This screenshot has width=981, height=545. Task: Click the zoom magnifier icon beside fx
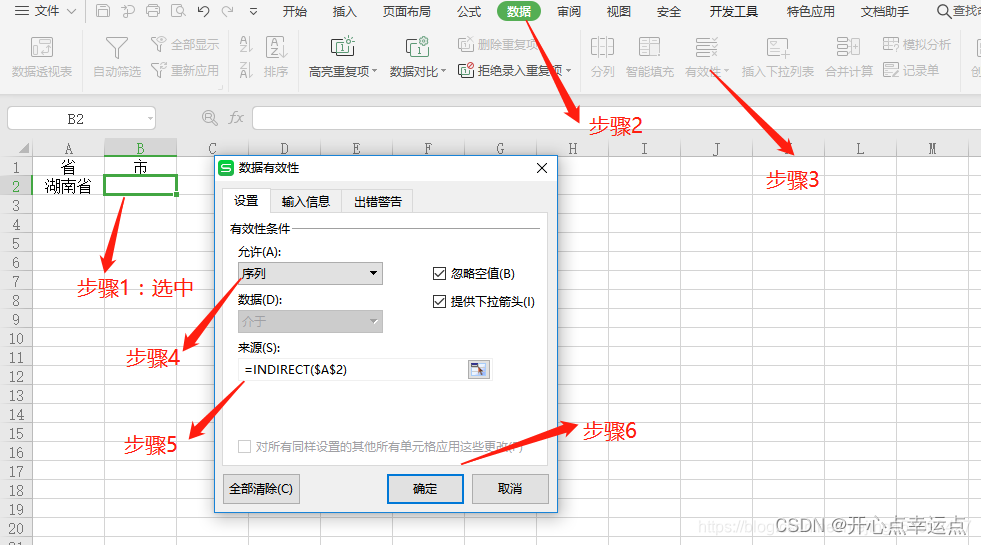[x=210, y=118]
